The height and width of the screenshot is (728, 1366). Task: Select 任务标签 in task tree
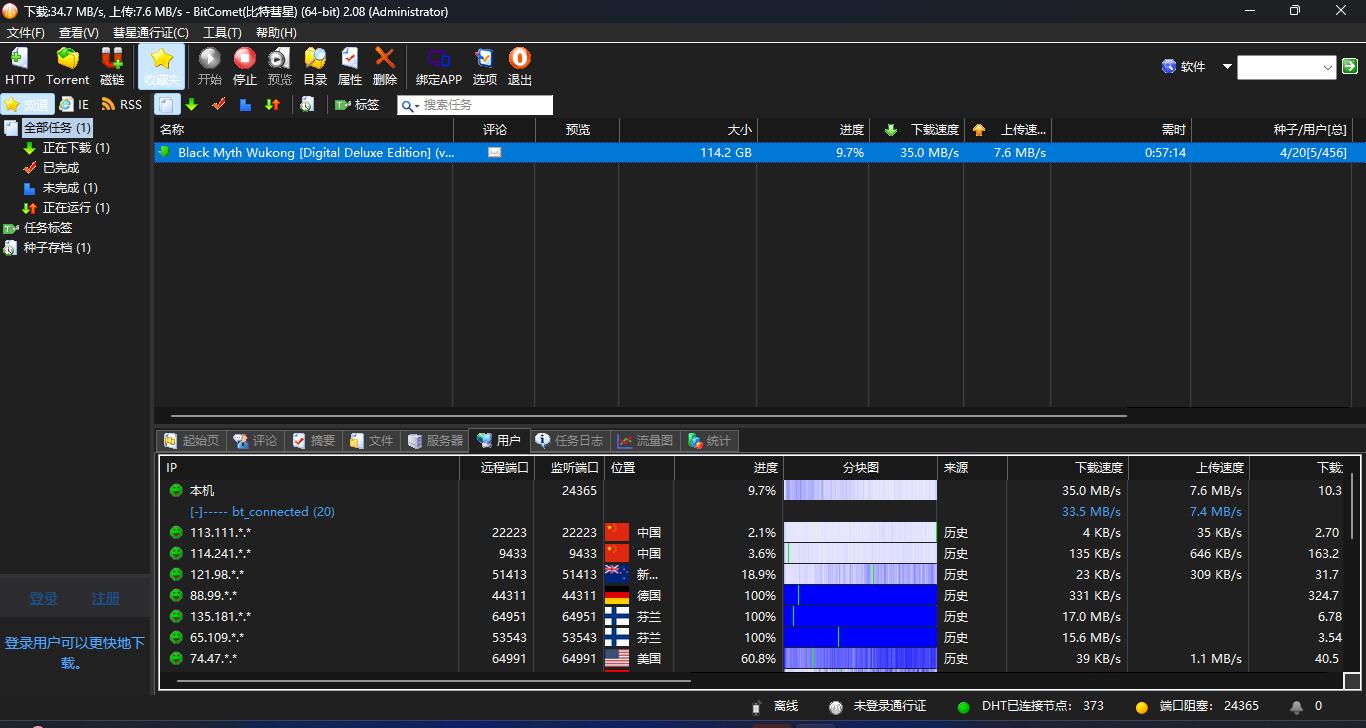48,228
